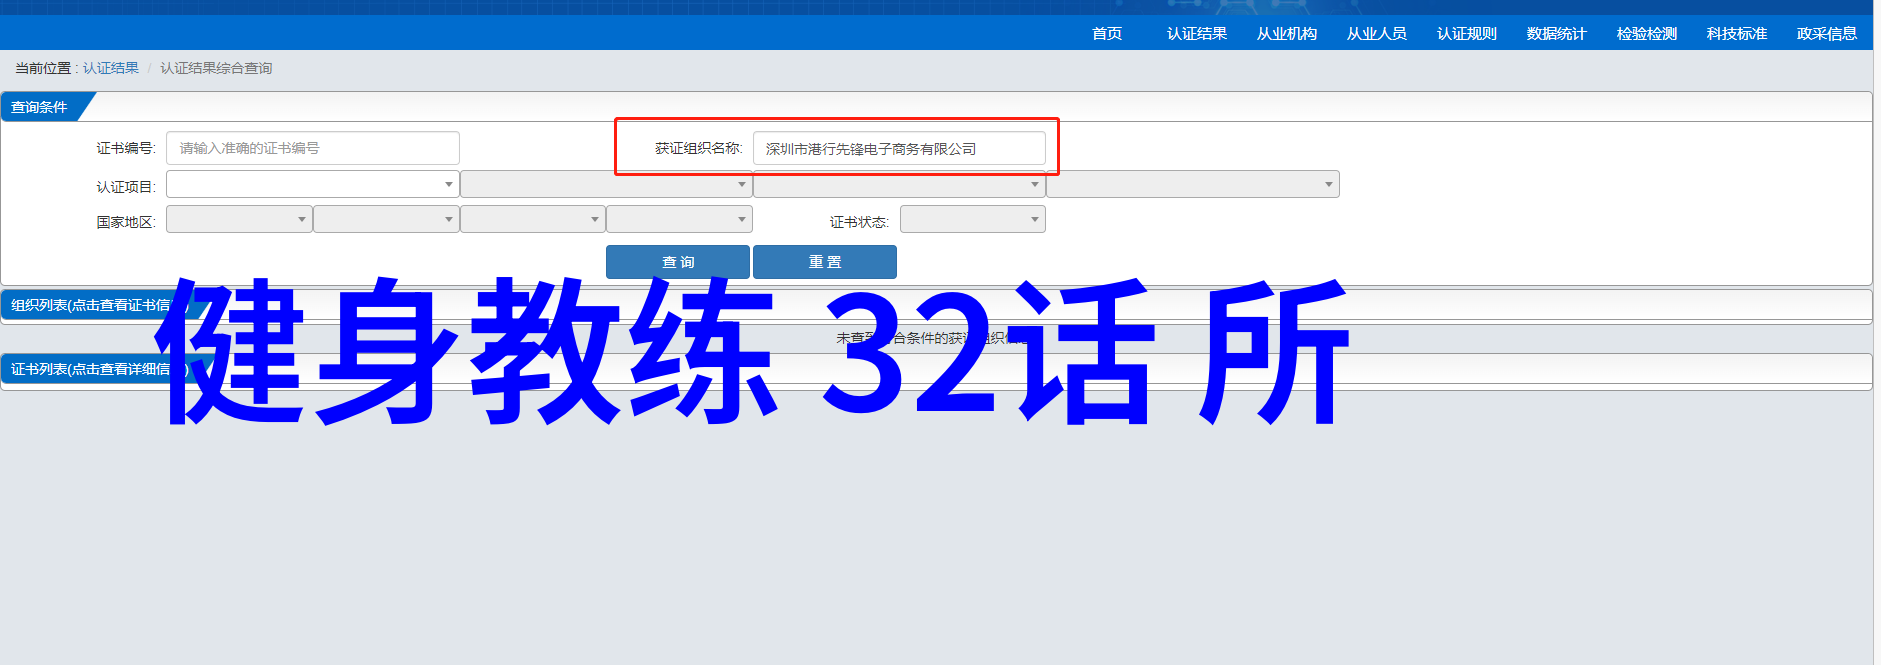
Task: Select 从业人员 in the top menu
Action: [1376, 34]
